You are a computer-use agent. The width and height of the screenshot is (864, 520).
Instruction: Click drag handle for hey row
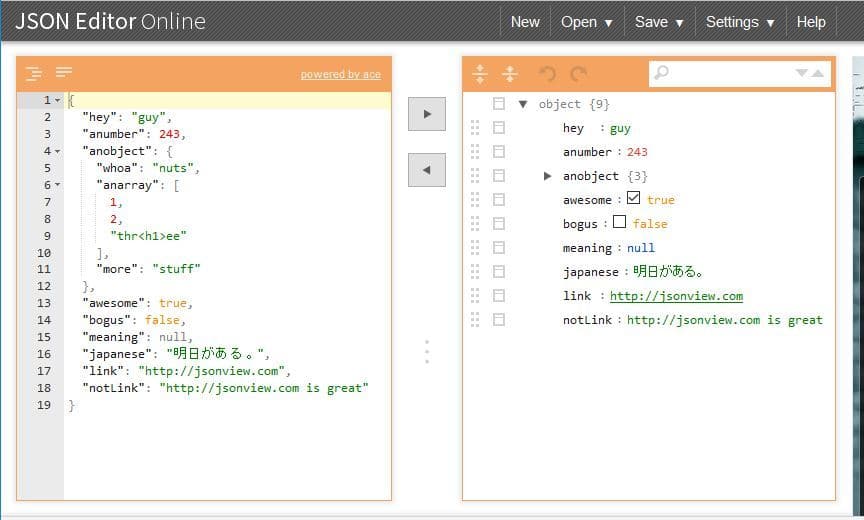click(x=475, y=128)
